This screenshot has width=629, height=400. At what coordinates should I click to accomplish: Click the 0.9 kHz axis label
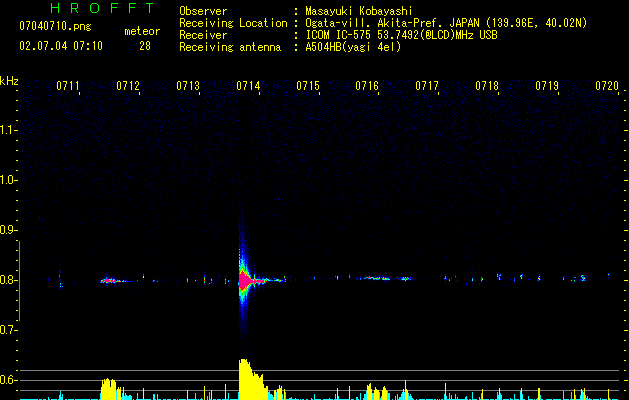pos(8,230)
